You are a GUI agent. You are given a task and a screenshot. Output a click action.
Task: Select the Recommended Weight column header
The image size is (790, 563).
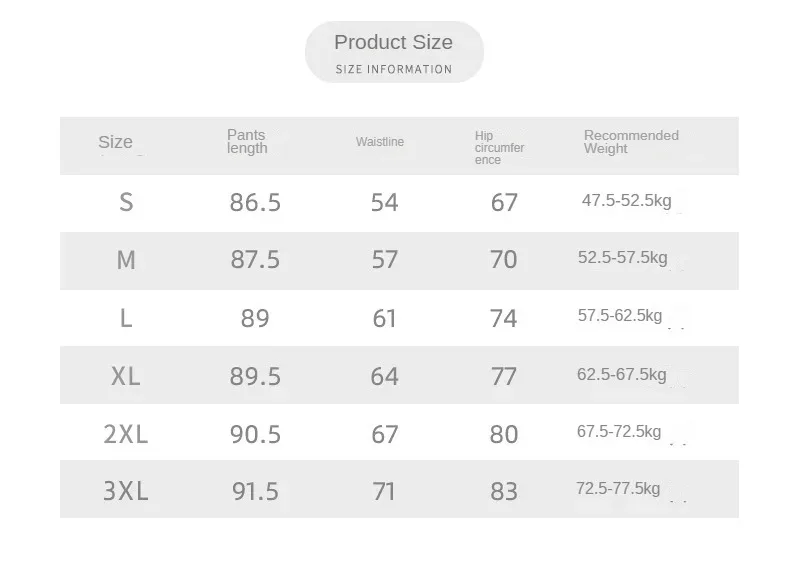point(631,142)
